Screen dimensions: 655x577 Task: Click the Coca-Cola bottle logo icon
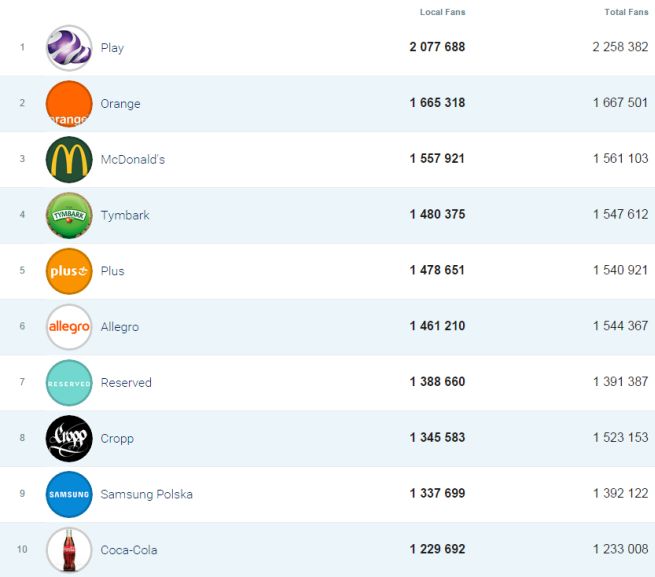tap(69, 550)
